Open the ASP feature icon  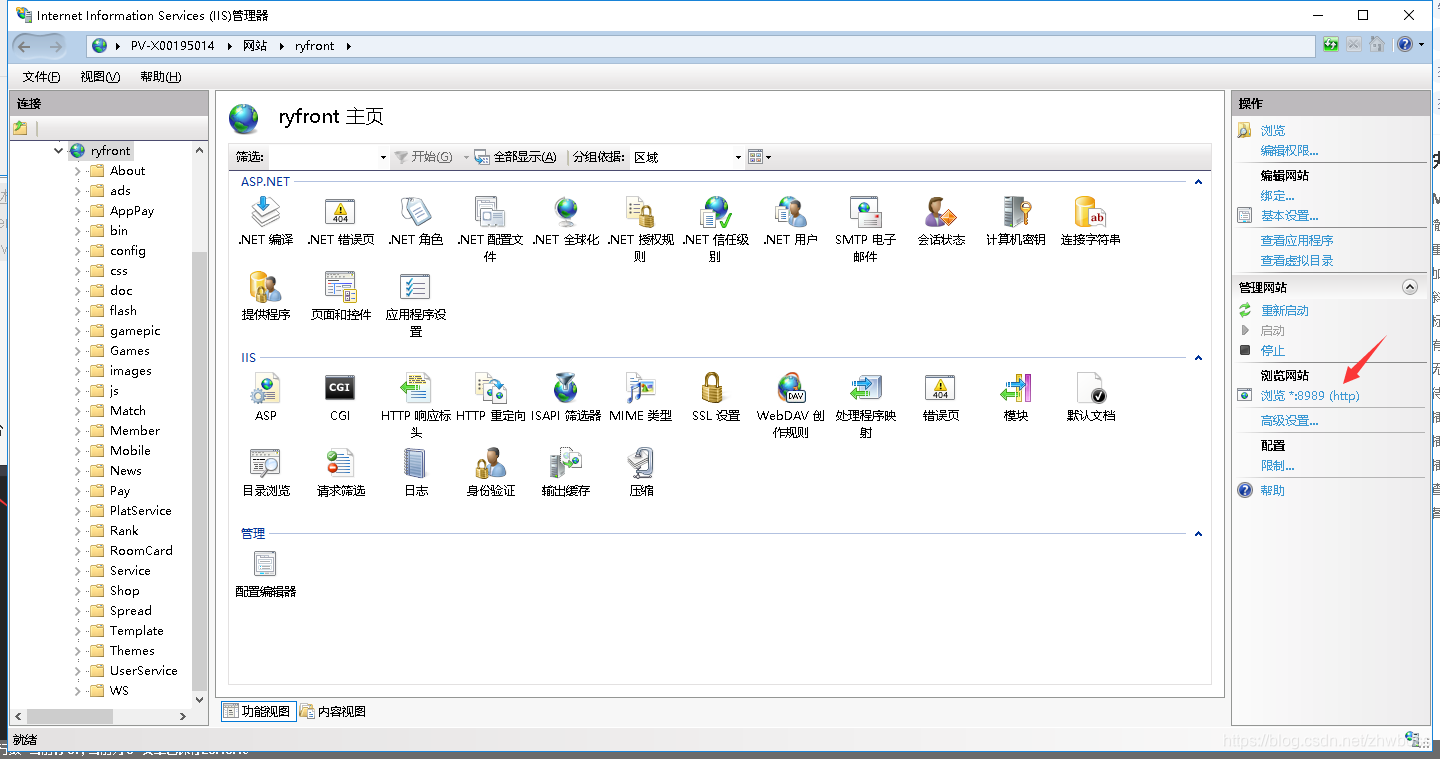coord(265,397)
